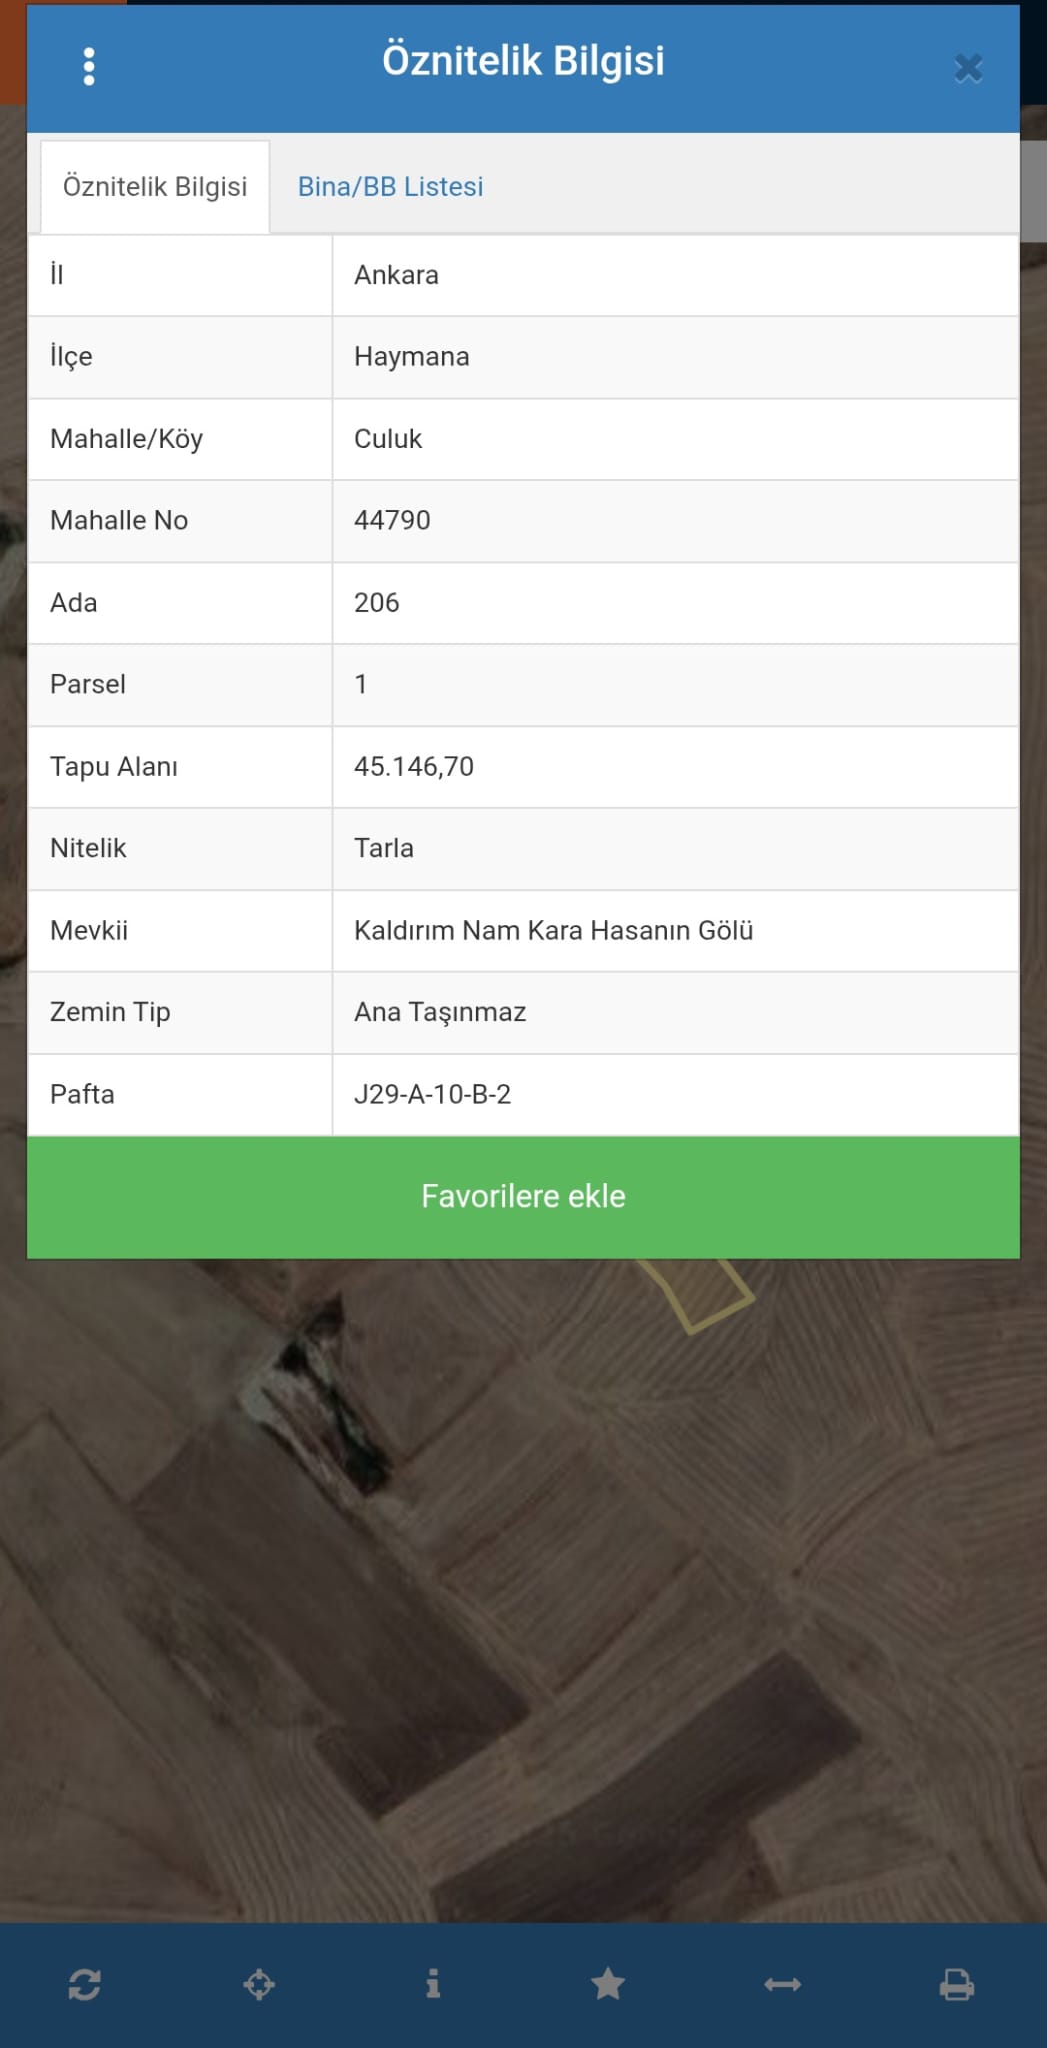Image resolution: width=1047 pixels, height=2048 pixels.
Task: Select the Culuk Mahalle/Köy value
Action: click(390, 438)
